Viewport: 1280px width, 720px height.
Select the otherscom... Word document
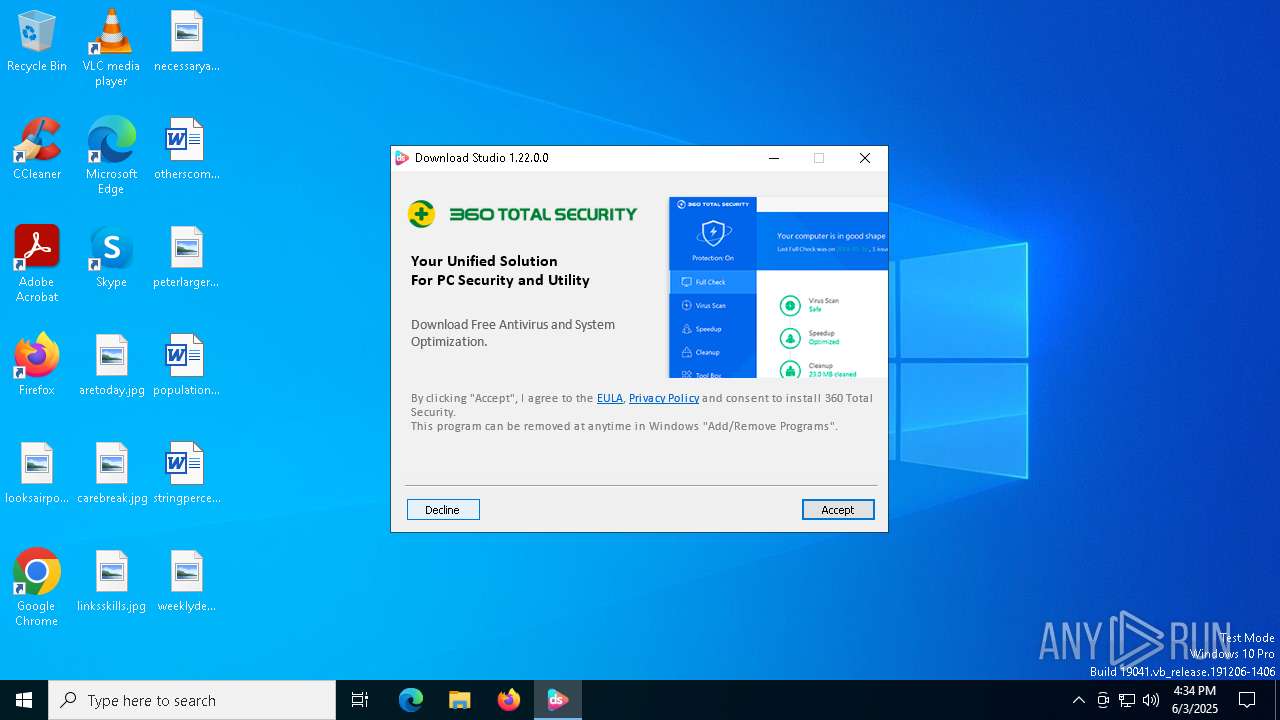(x=187, y=150)
